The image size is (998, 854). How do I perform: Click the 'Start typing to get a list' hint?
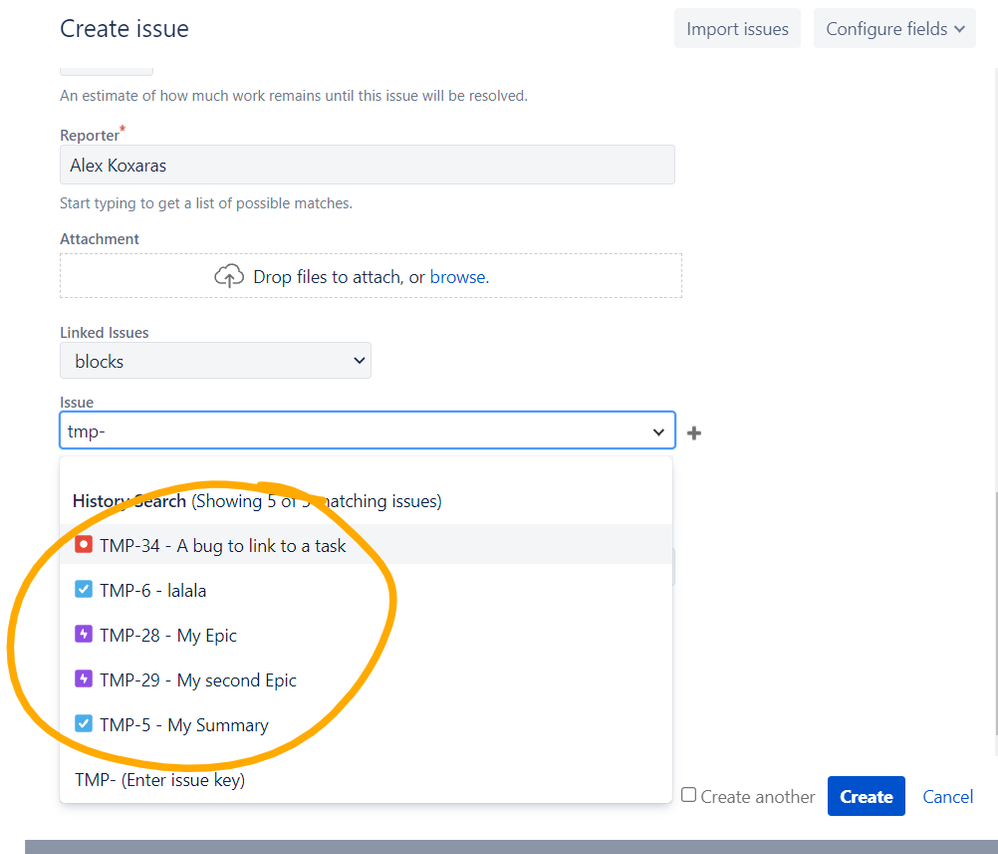[206, 204]
